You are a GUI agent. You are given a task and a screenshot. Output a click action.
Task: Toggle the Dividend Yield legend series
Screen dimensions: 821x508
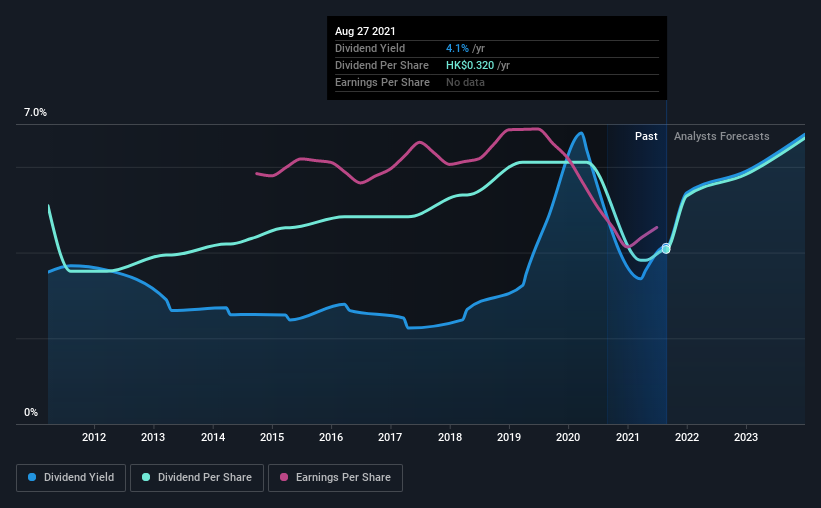70,478
